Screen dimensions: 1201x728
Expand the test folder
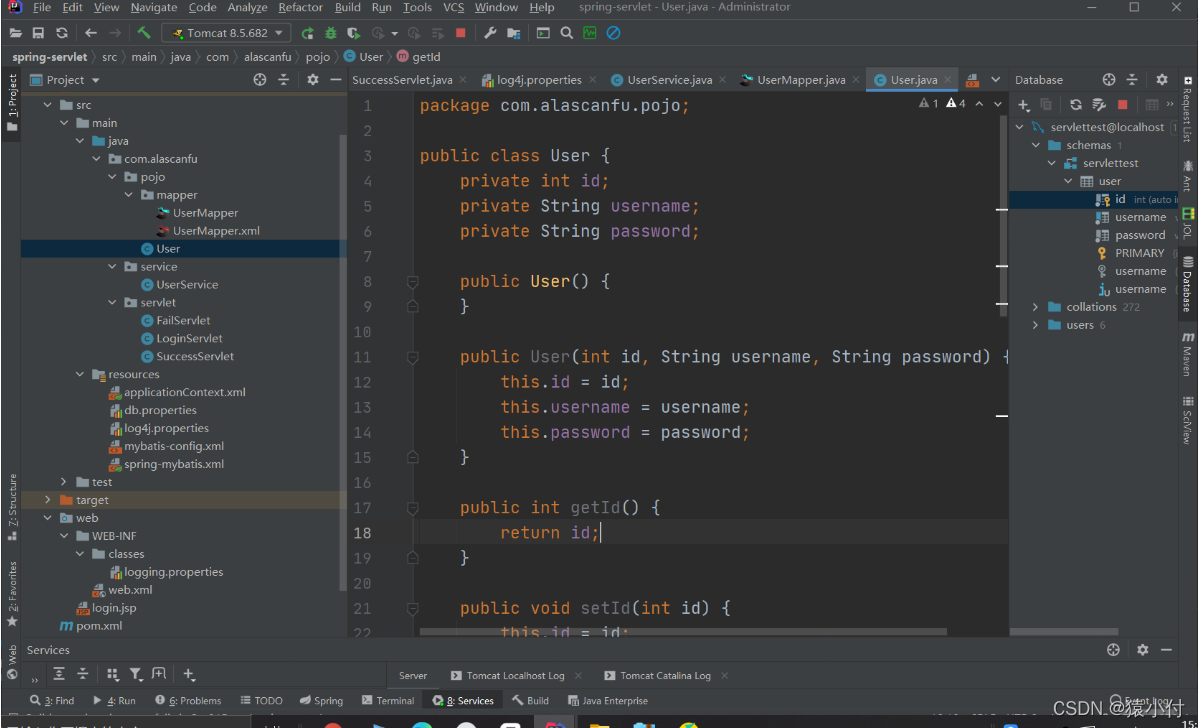[65, 482]
